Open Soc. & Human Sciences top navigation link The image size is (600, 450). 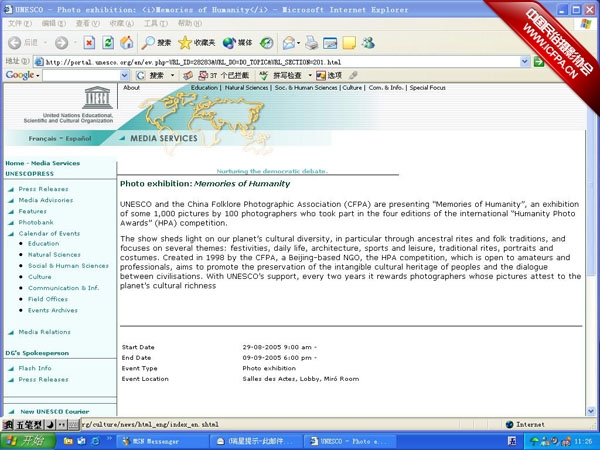[306, 88]
